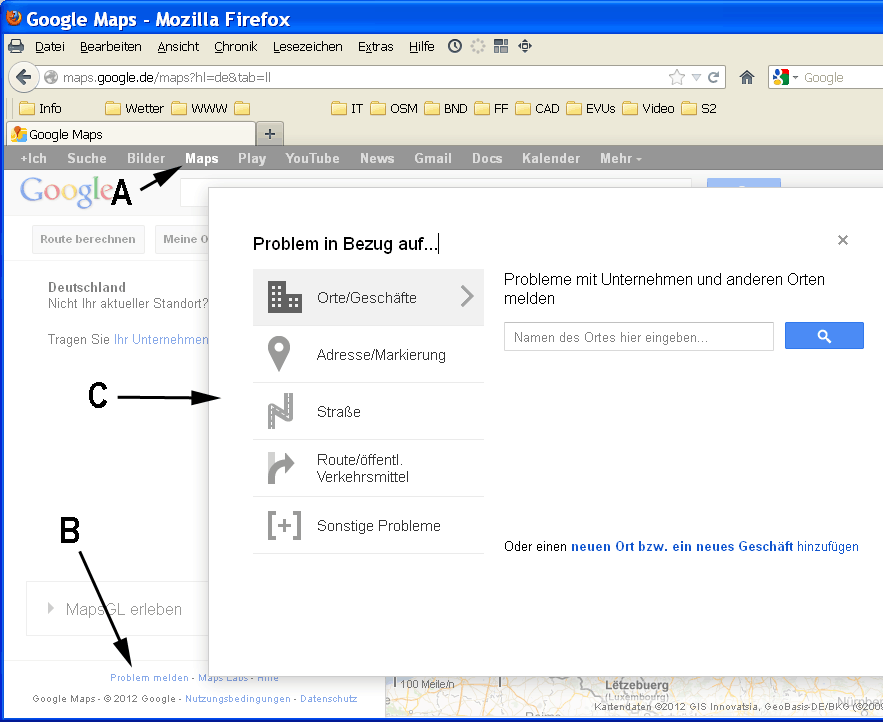Close the Problem dialog with X

[x=842, y=240]
